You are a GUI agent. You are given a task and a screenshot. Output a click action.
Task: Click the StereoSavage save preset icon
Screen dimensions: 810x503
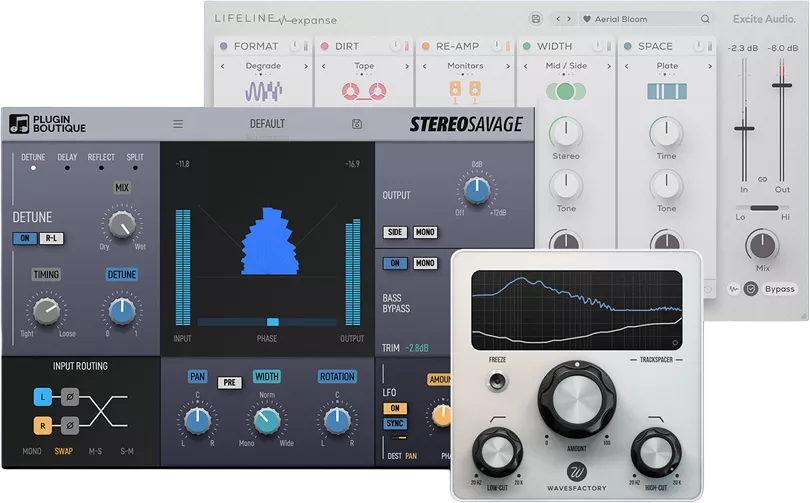click(x=357, y=124)
